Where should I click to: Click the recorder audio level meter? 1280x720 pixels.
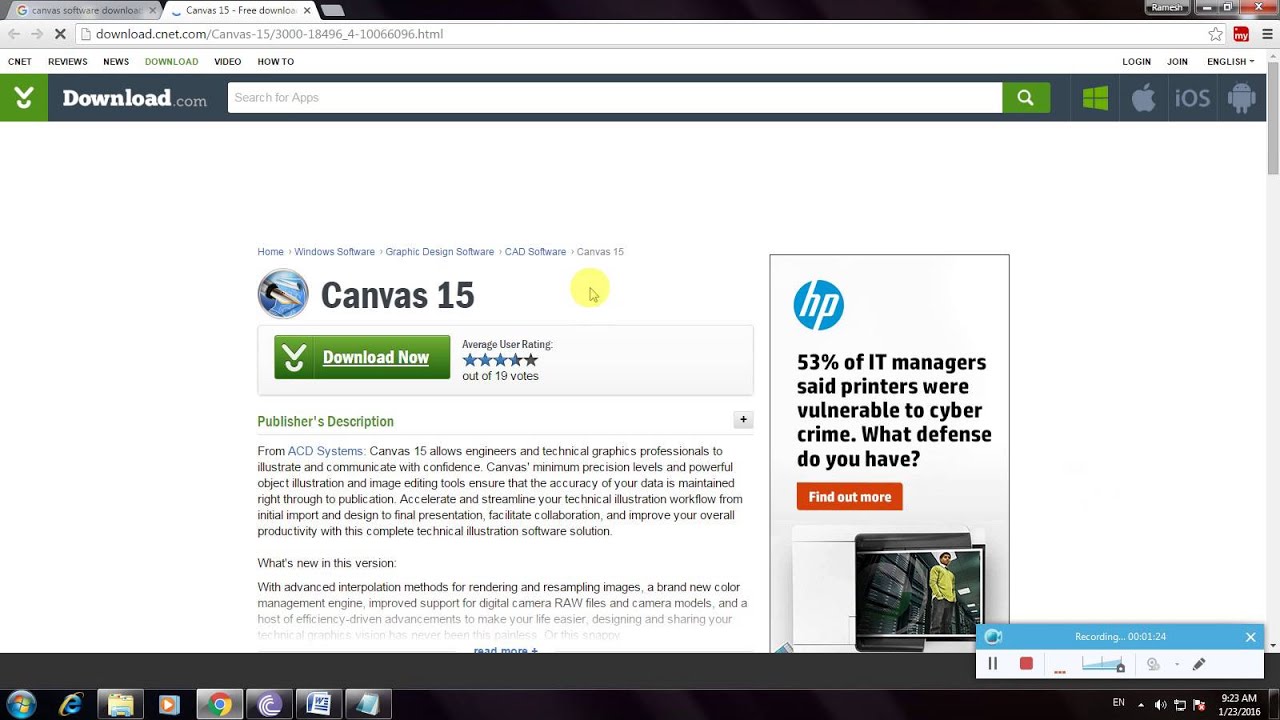click(1104, 664)
